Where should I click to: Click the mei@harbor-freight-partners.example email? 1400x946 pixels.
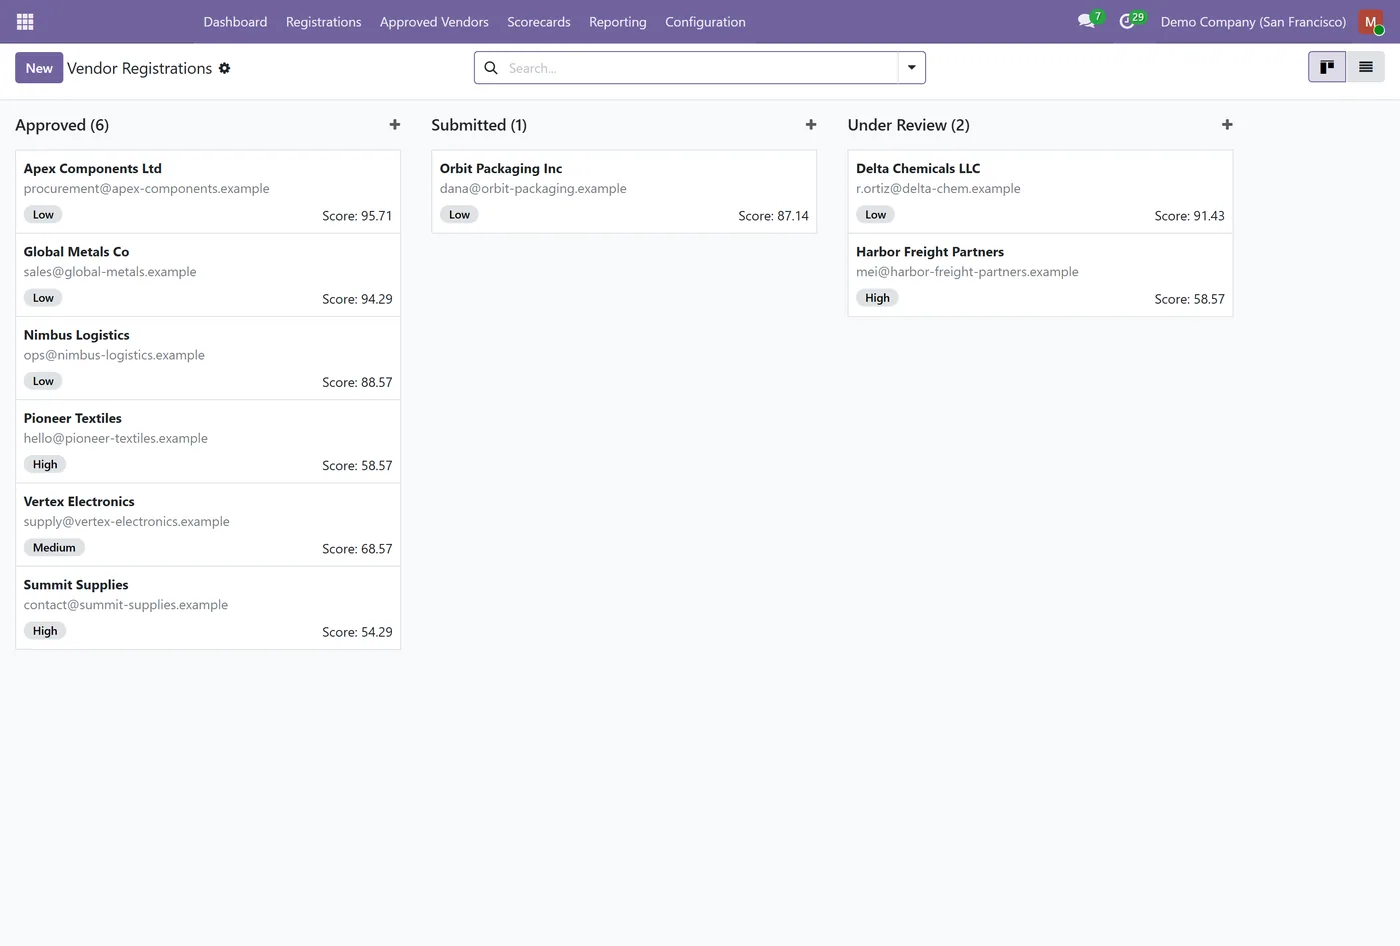(x=967, y=272)
